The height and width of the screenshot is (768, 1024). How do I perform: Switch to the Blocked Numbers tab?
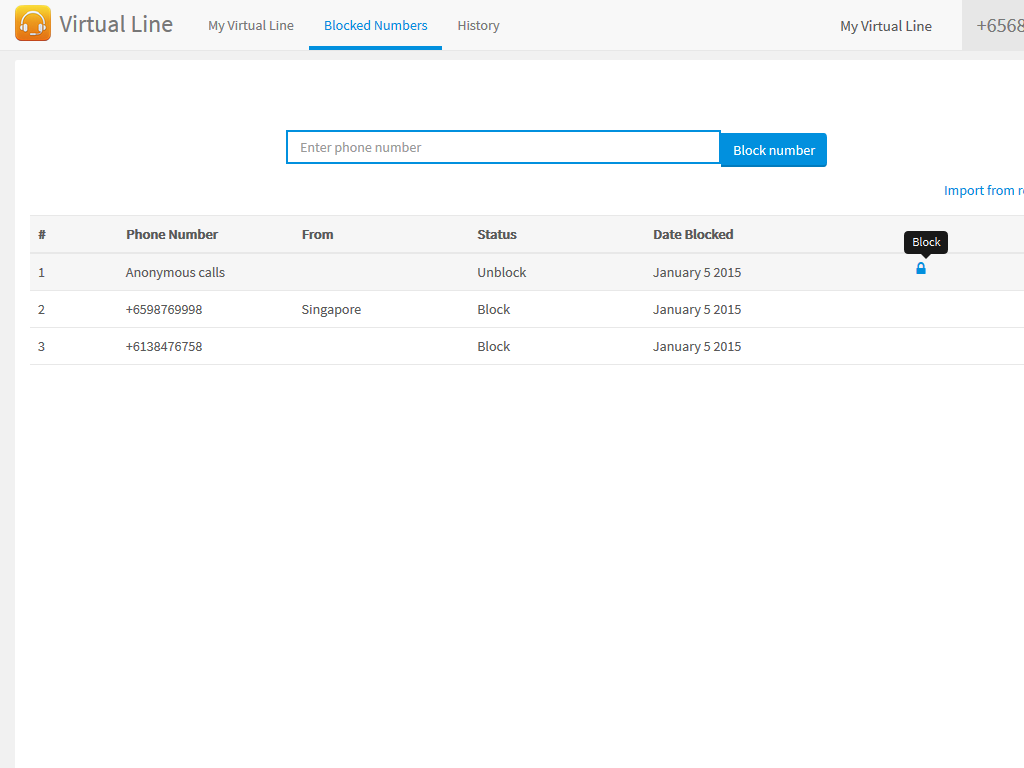[375, 26]
